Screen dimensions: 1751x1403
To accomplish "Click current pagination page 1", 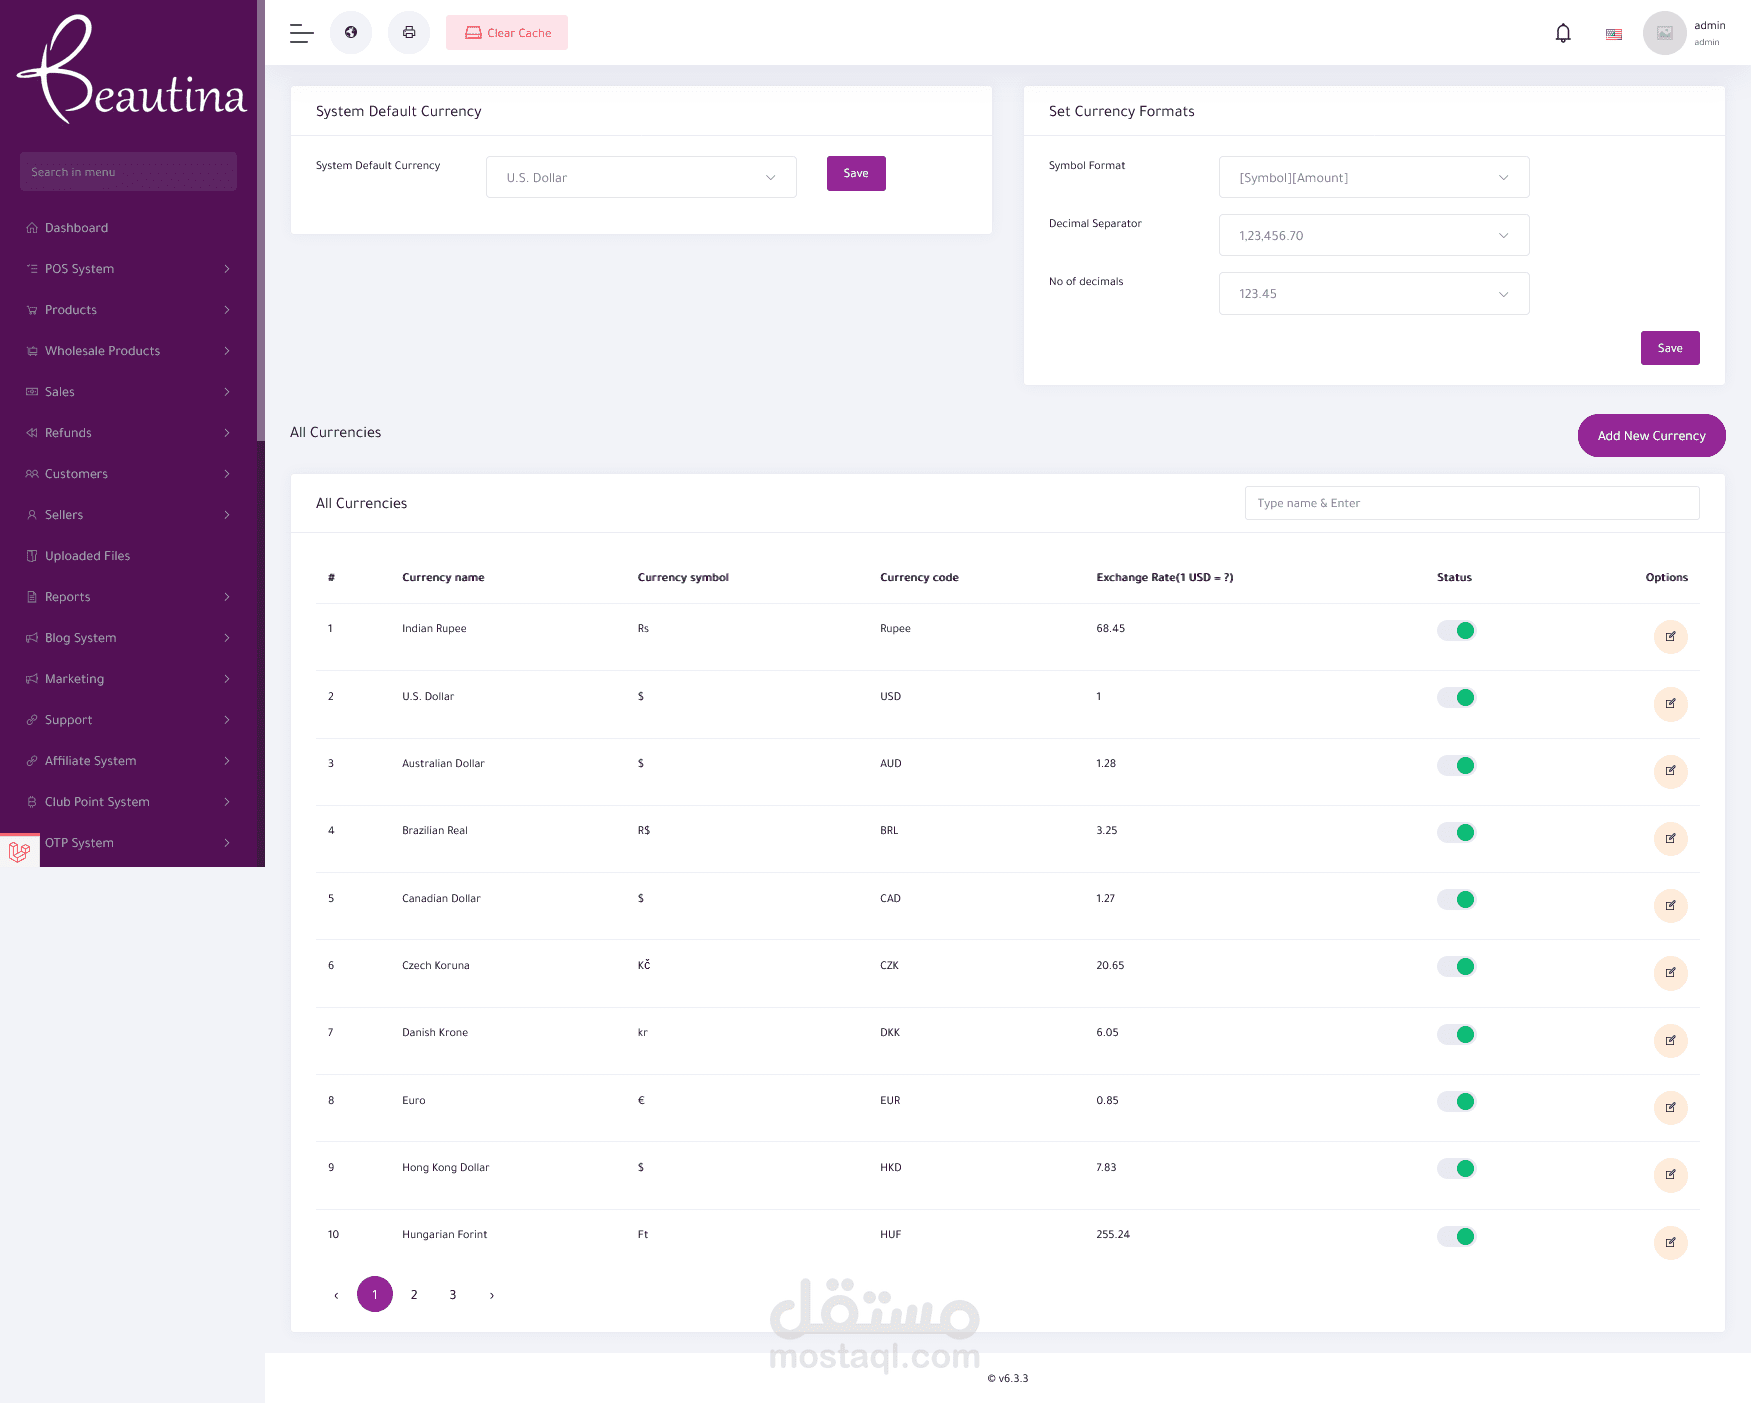I will (375, 1295).
